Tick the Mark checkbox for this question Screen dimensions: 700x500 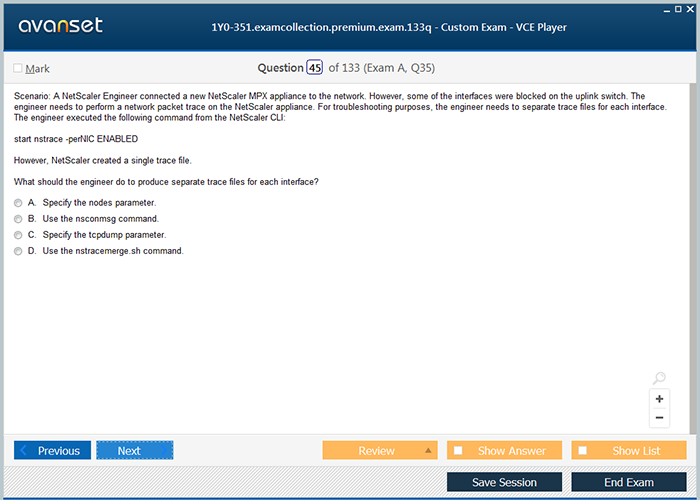pyautogui.click(x=18, y=68)
